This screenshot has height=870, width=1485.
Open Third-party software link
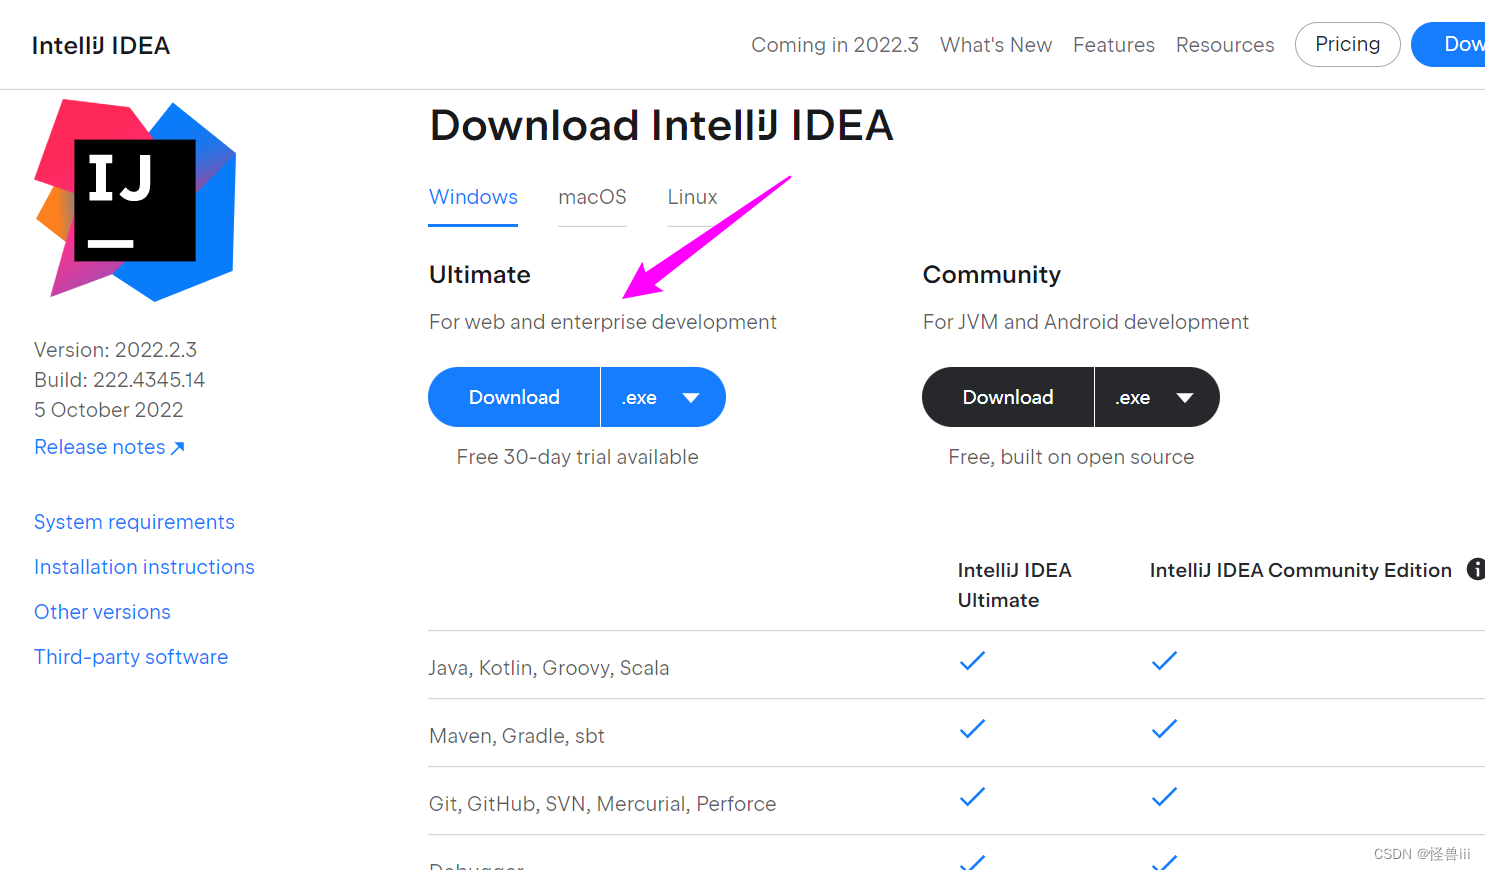click(131, 657)
